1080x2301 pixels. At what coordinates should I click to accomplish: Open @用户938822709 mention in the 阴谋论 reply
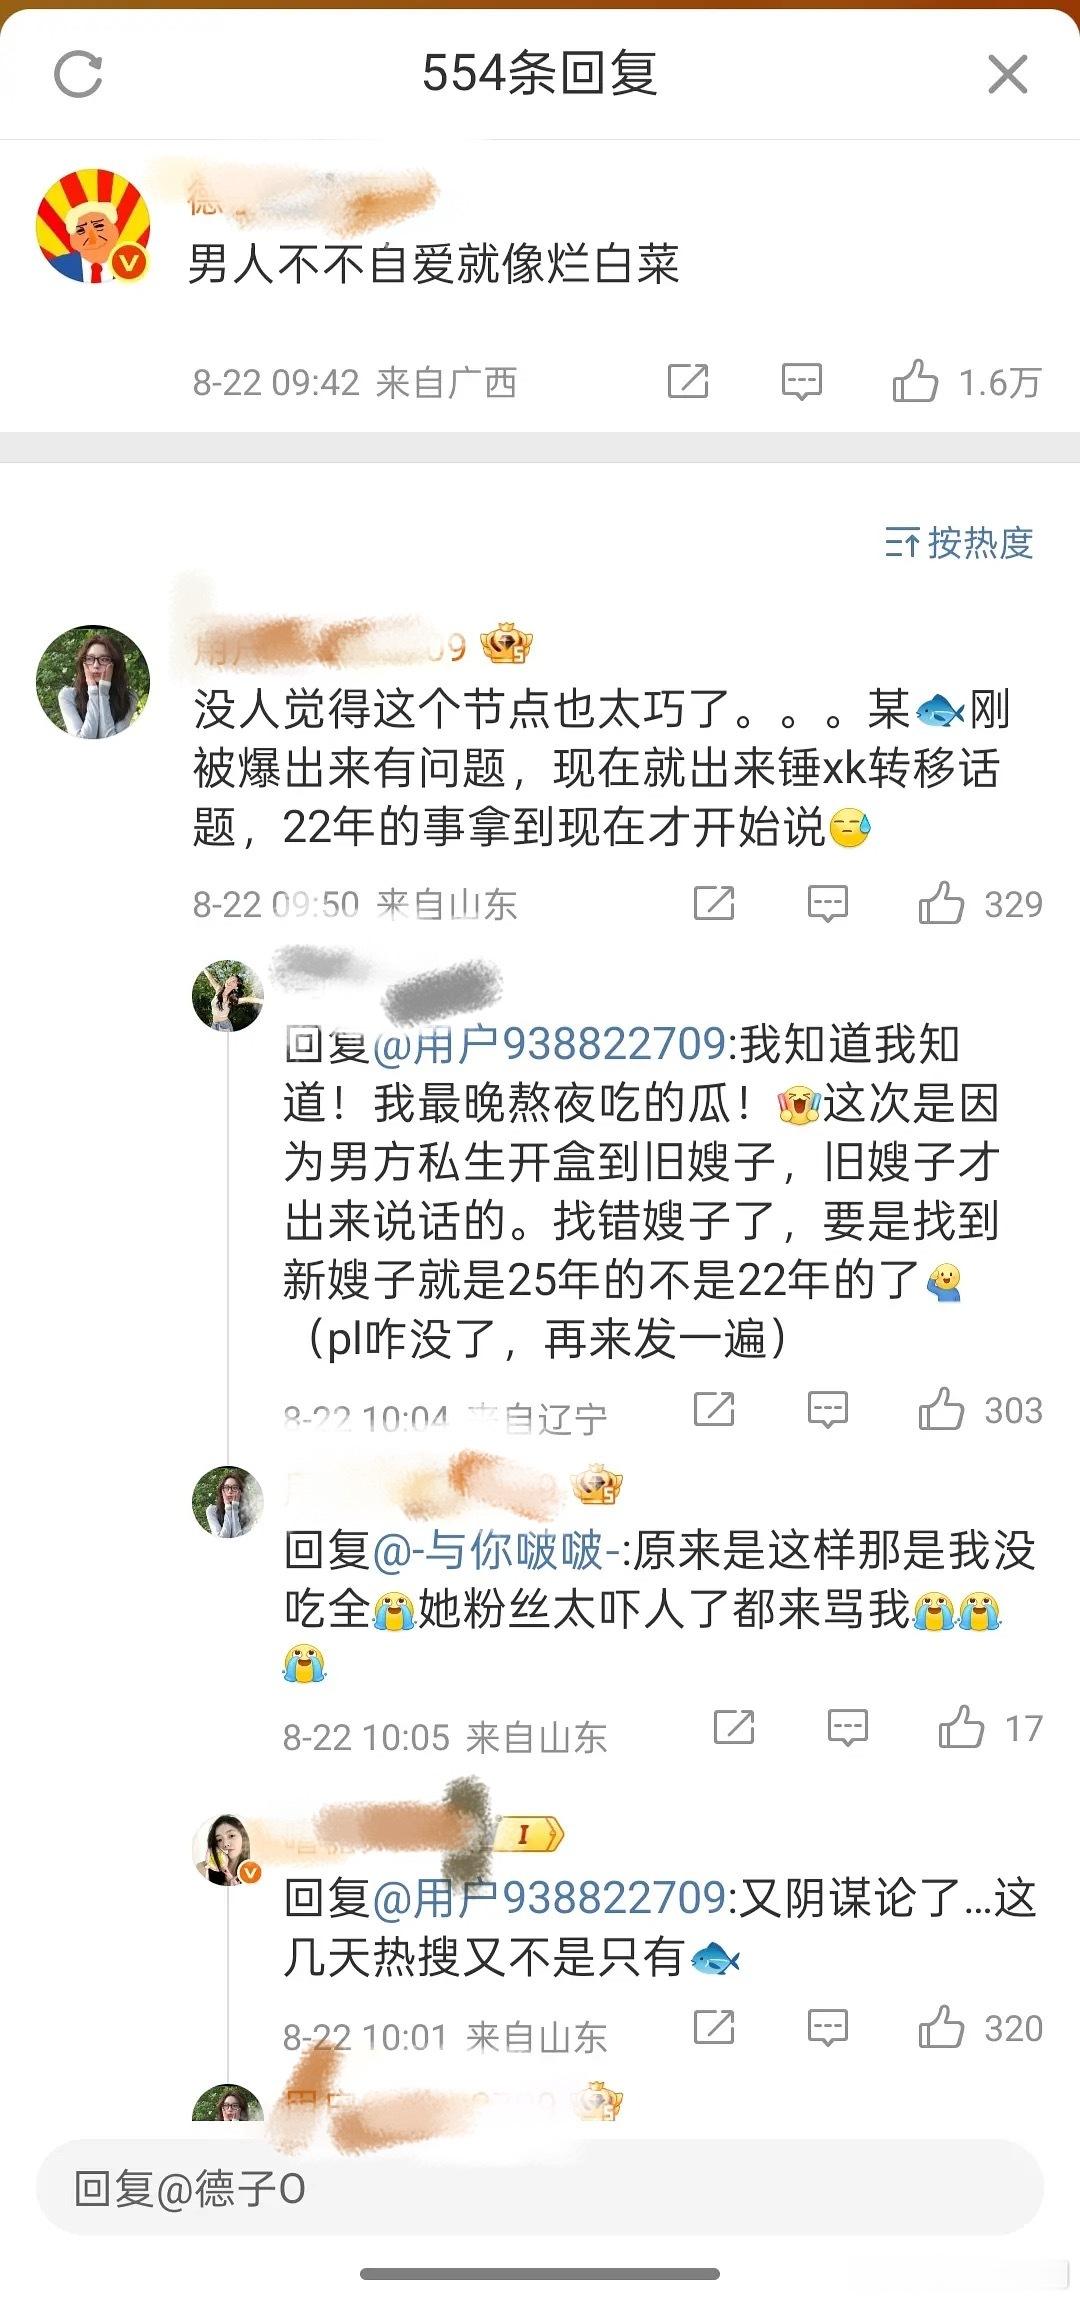549,1898
